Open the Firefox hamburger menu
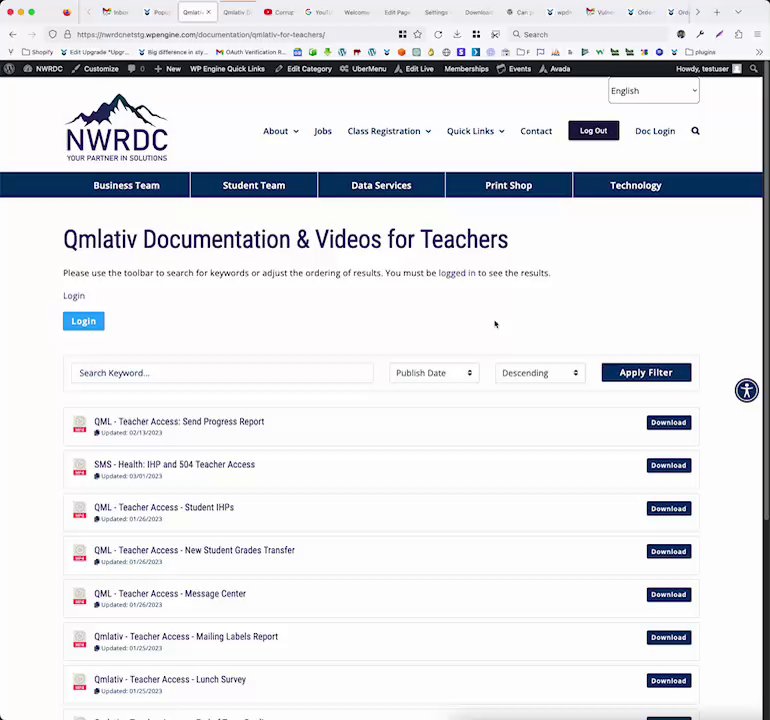The height and width of the screenshot is (720, 770). click(757, 34)
